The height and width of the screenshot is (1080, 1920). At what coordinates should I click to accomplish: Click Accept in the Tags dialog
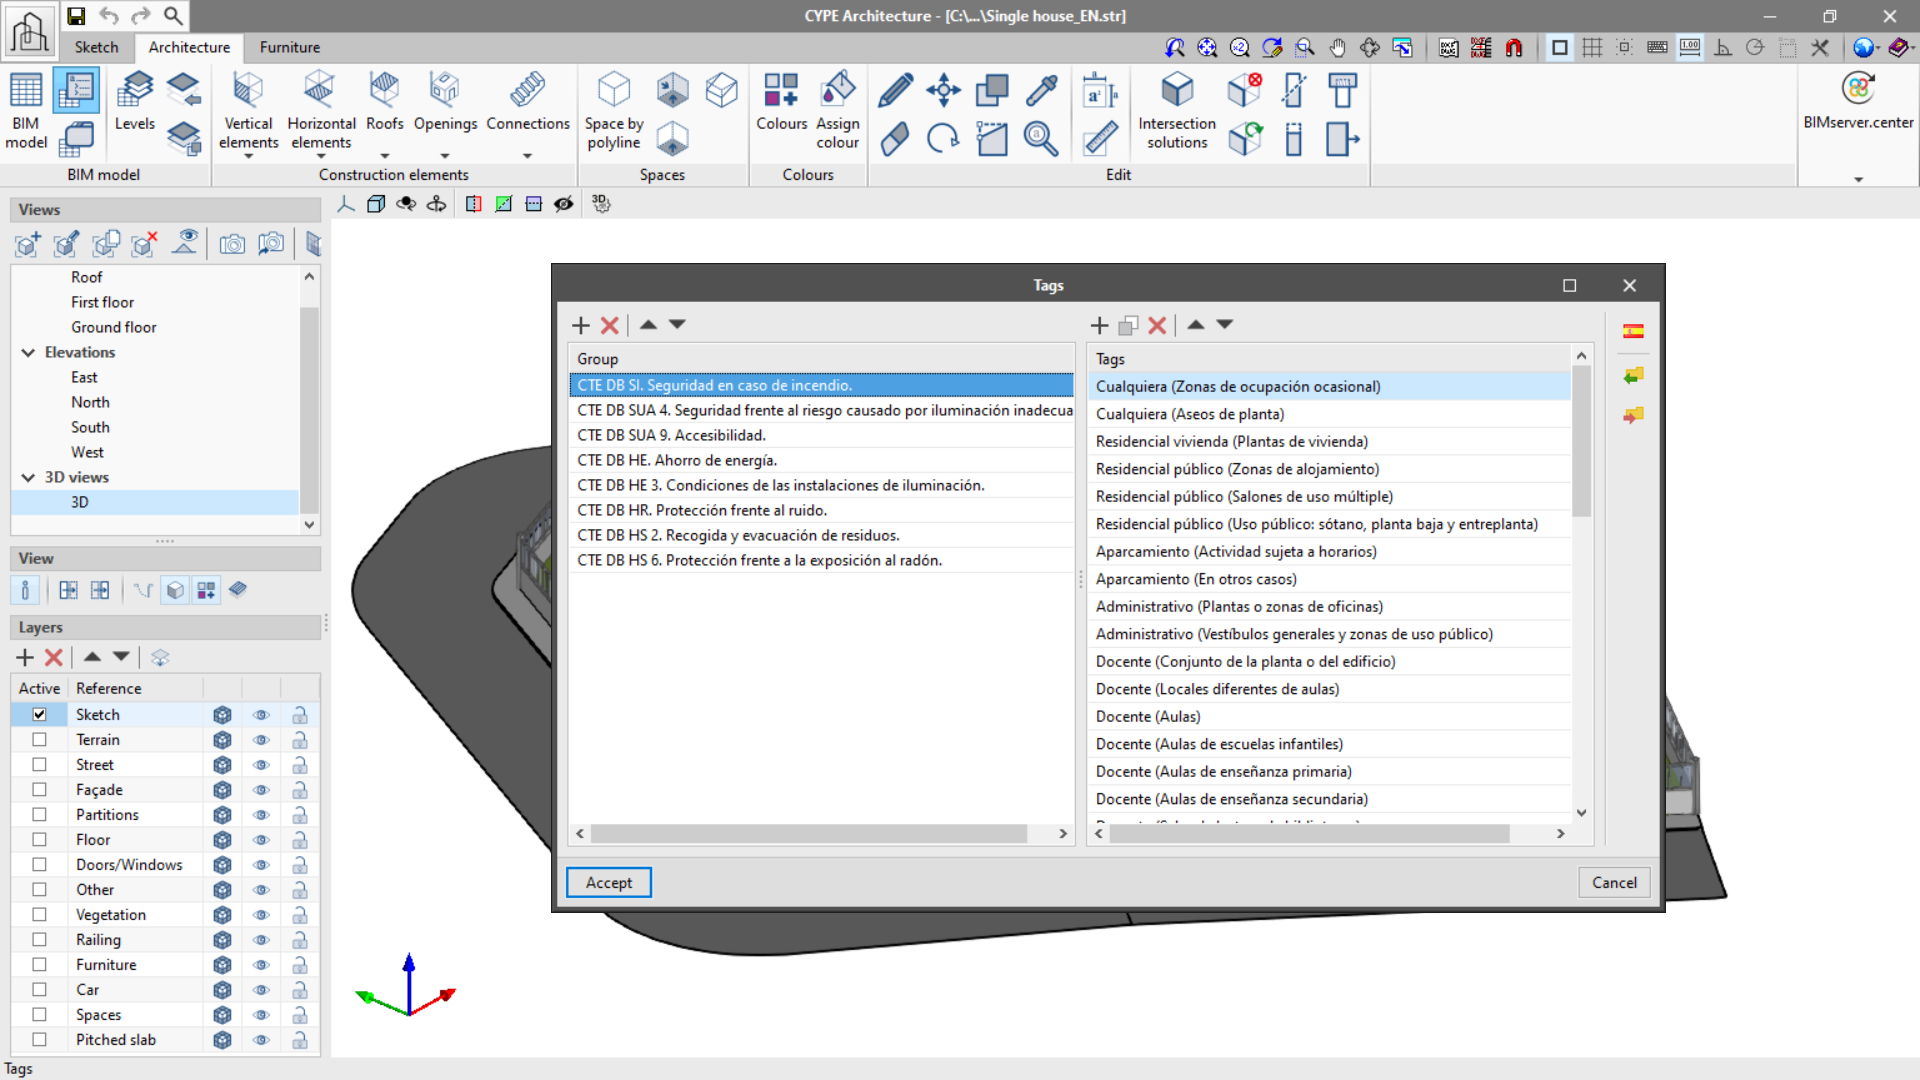click(x=609, y=882)
